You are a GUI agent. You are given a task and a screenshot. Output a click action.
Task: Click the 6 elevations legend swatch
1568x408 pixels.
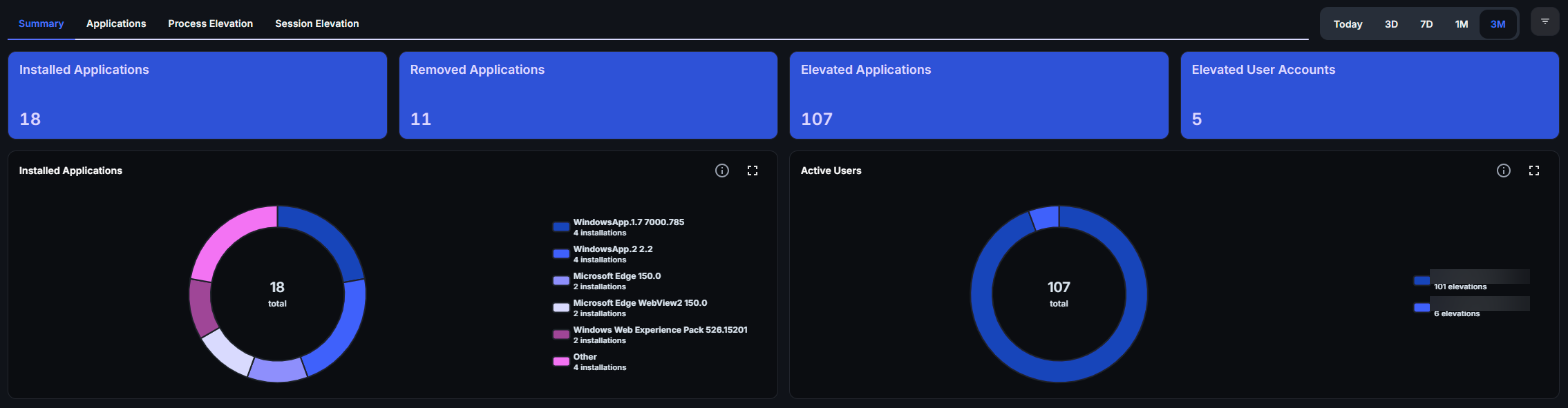point(1421,308)
